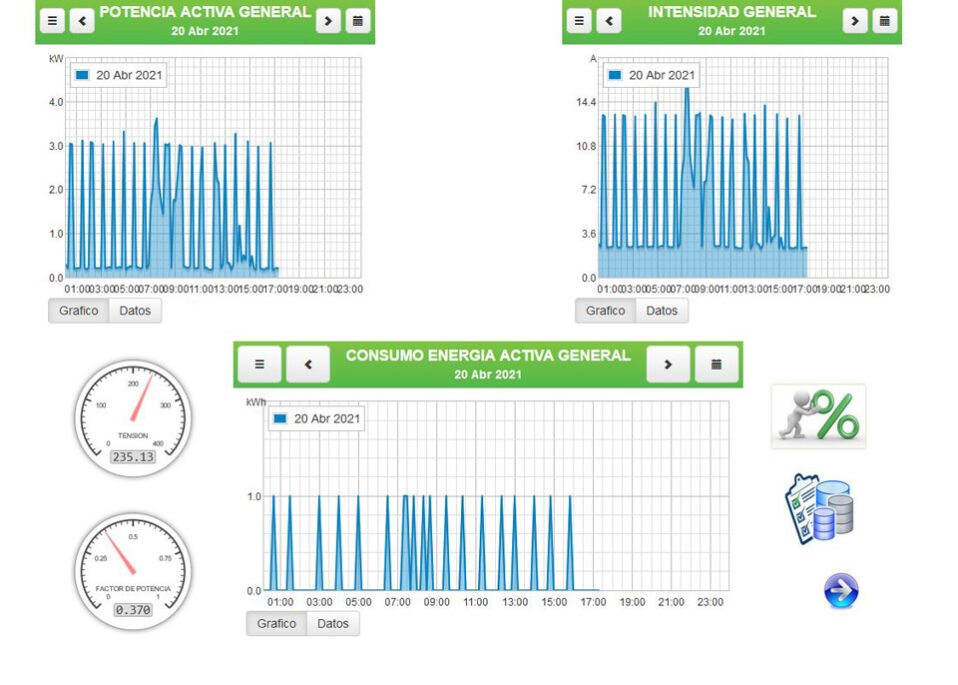Image resolution: width=958 pixels, height=685 pixels.
Task: Go back one day in Consumo Energia chart
Action: coord(308,365)
